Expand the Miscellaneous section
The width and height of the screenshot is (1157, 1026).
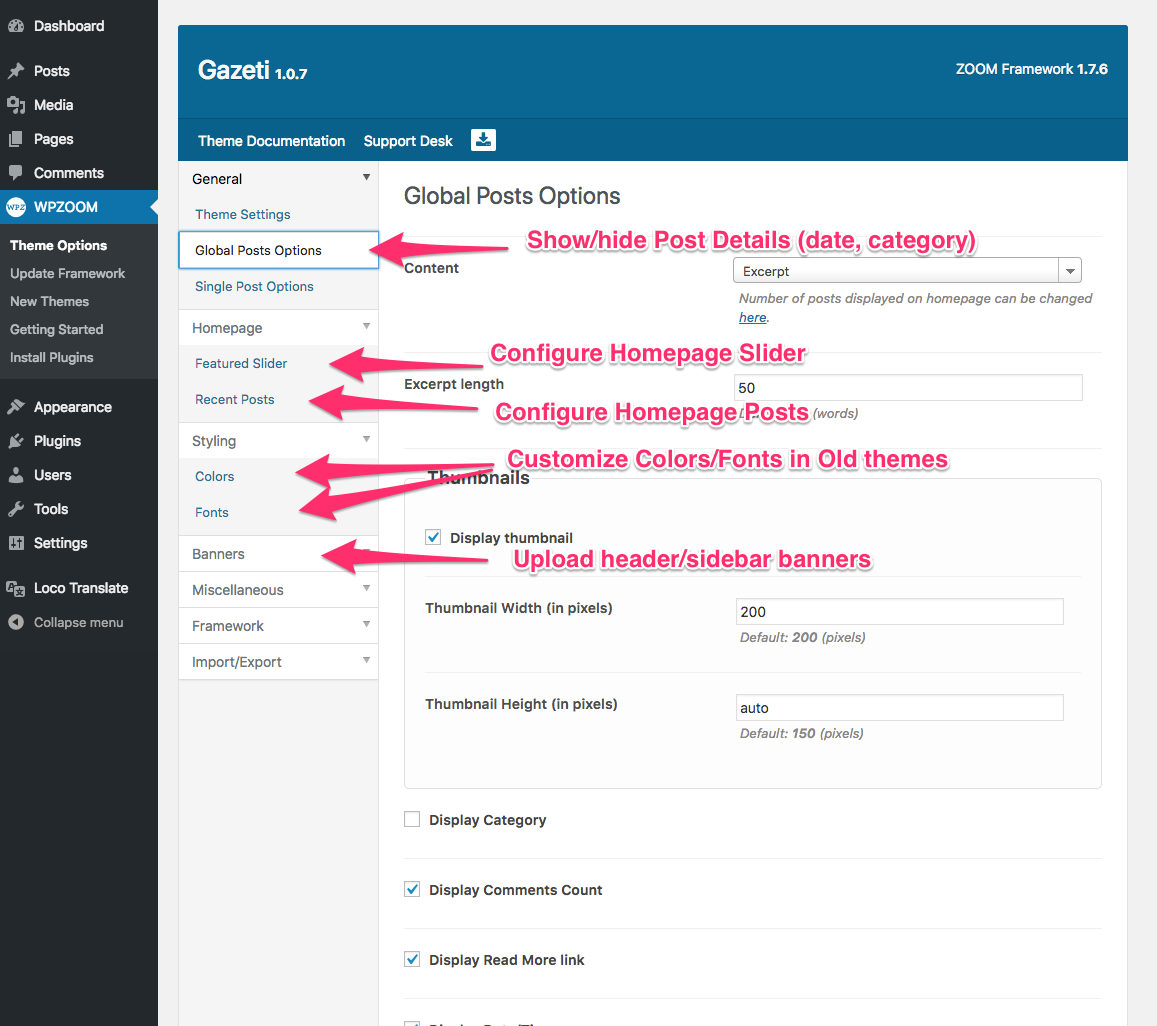point(278,590)
